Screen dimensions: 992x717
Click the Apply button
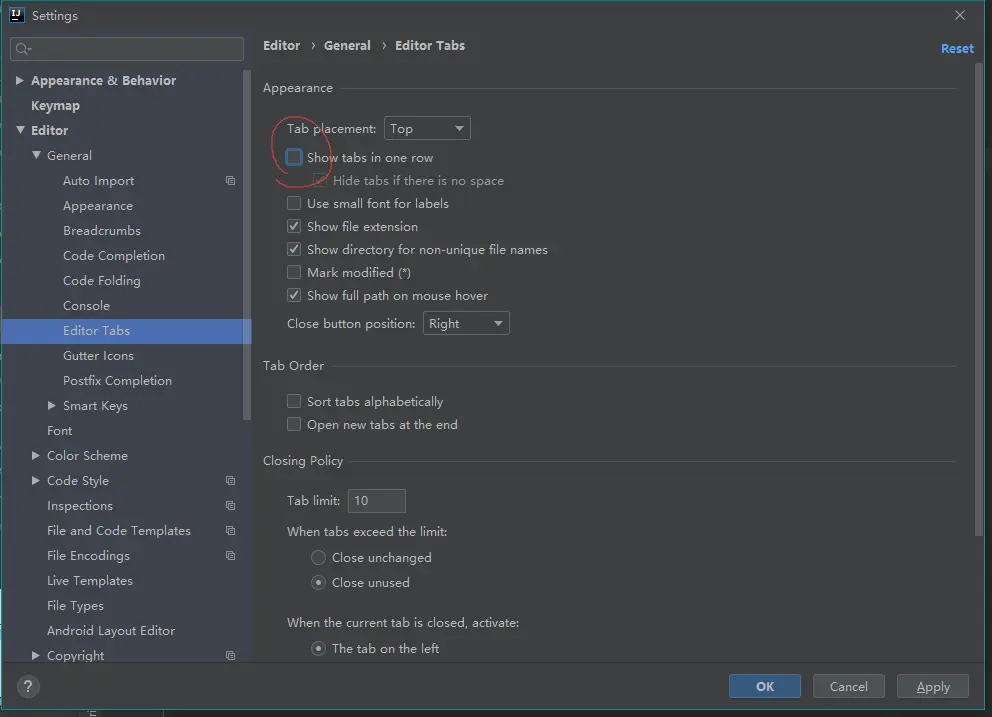[933, 687]
